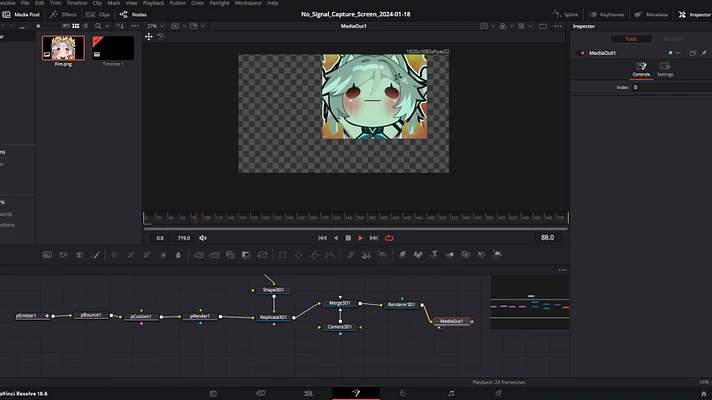The height and width of the screenshot is (400, 712).
Task: Toggle Effects panel button
Action: [63, 15]
